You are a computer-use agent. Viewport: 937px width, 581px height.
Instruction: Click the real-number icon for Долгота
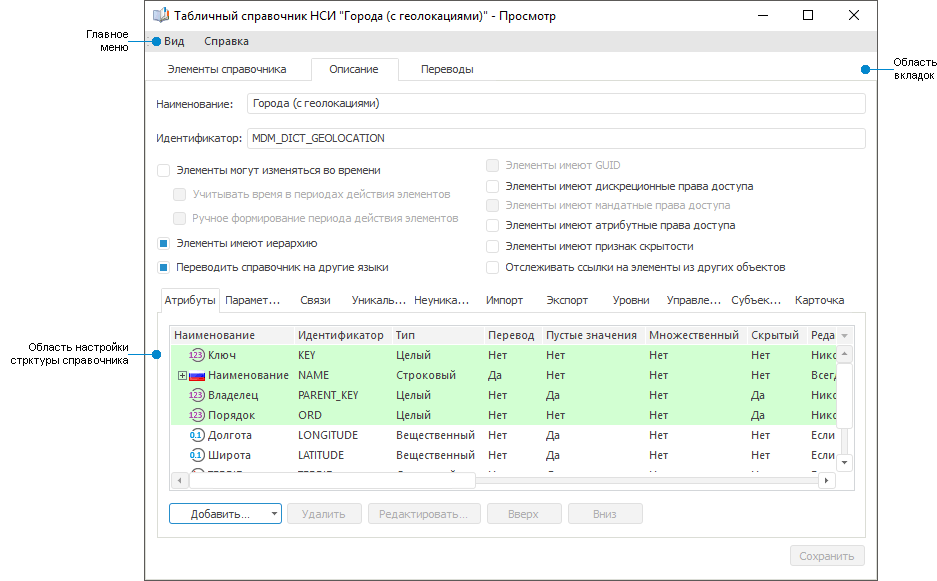(196, 435)
